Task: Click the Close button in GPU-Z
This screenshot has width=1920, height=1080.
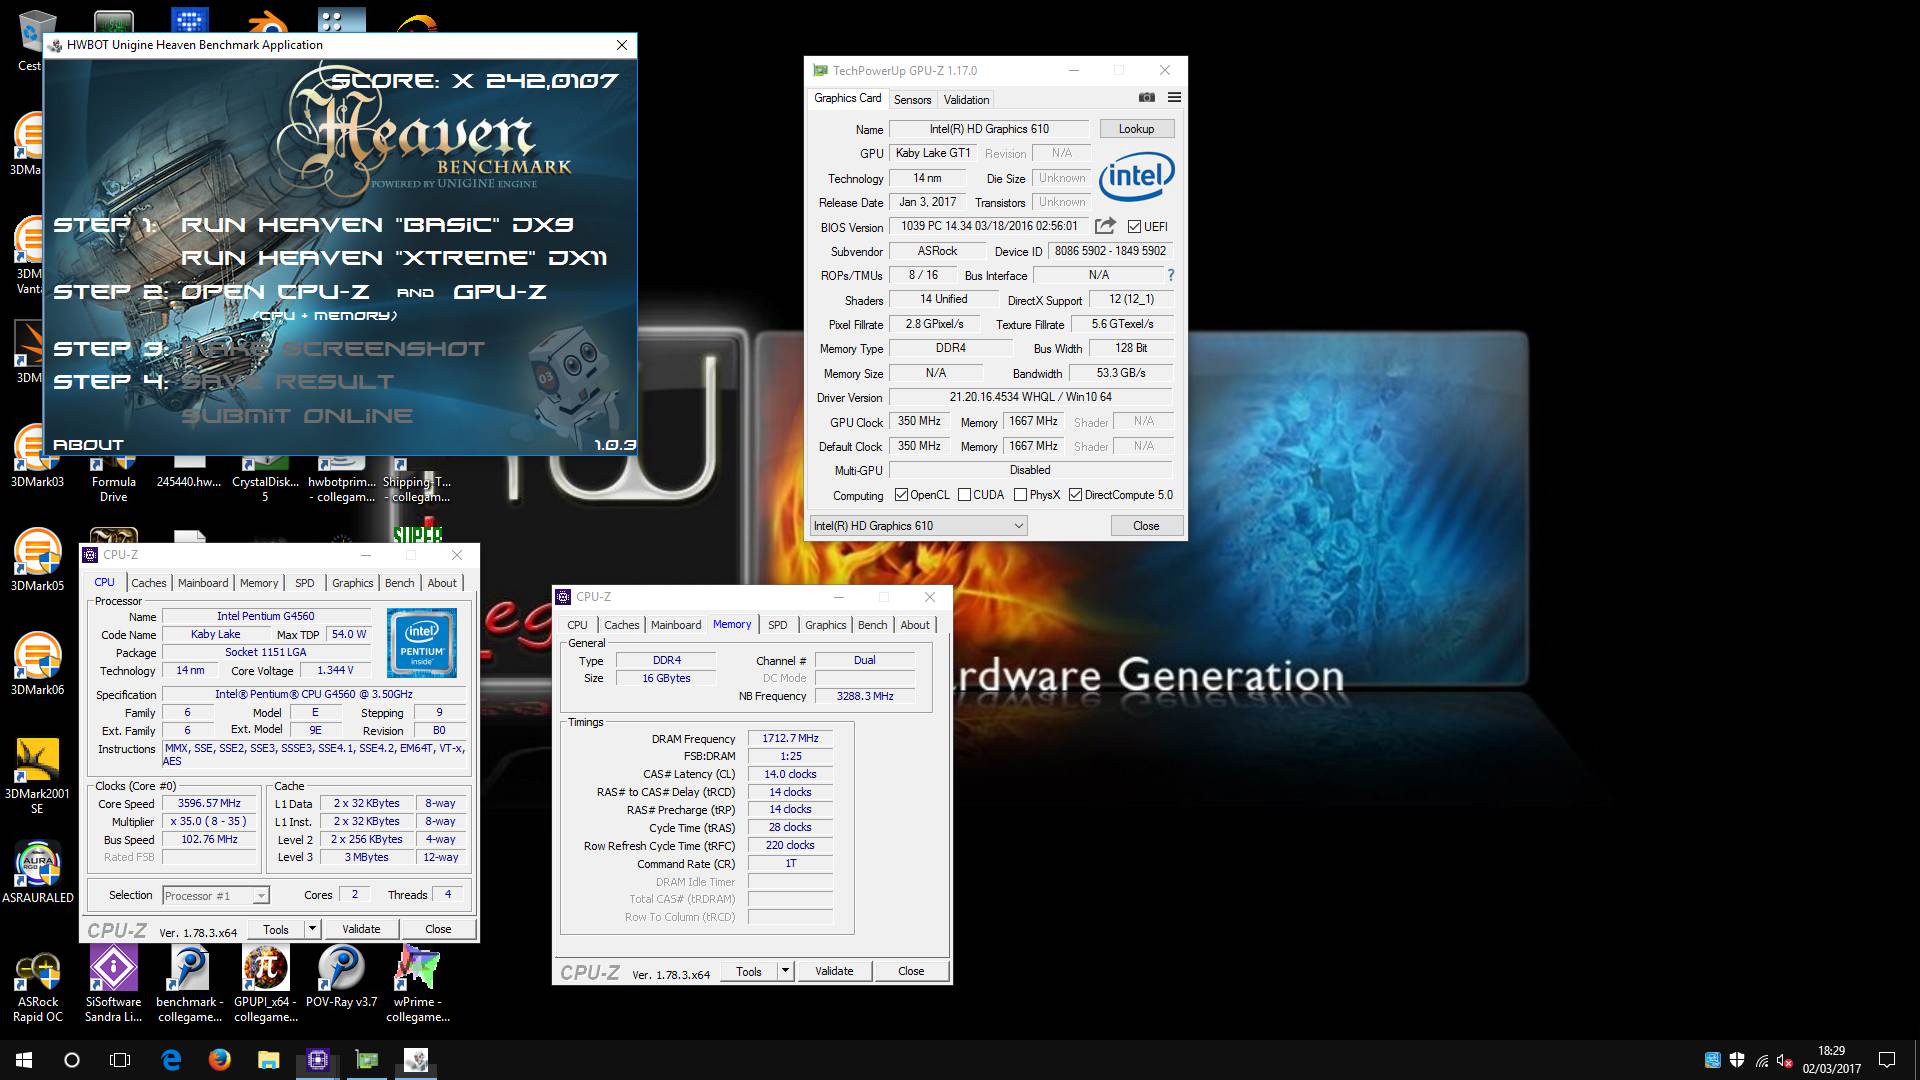Action: click(x=1146, y=526)
